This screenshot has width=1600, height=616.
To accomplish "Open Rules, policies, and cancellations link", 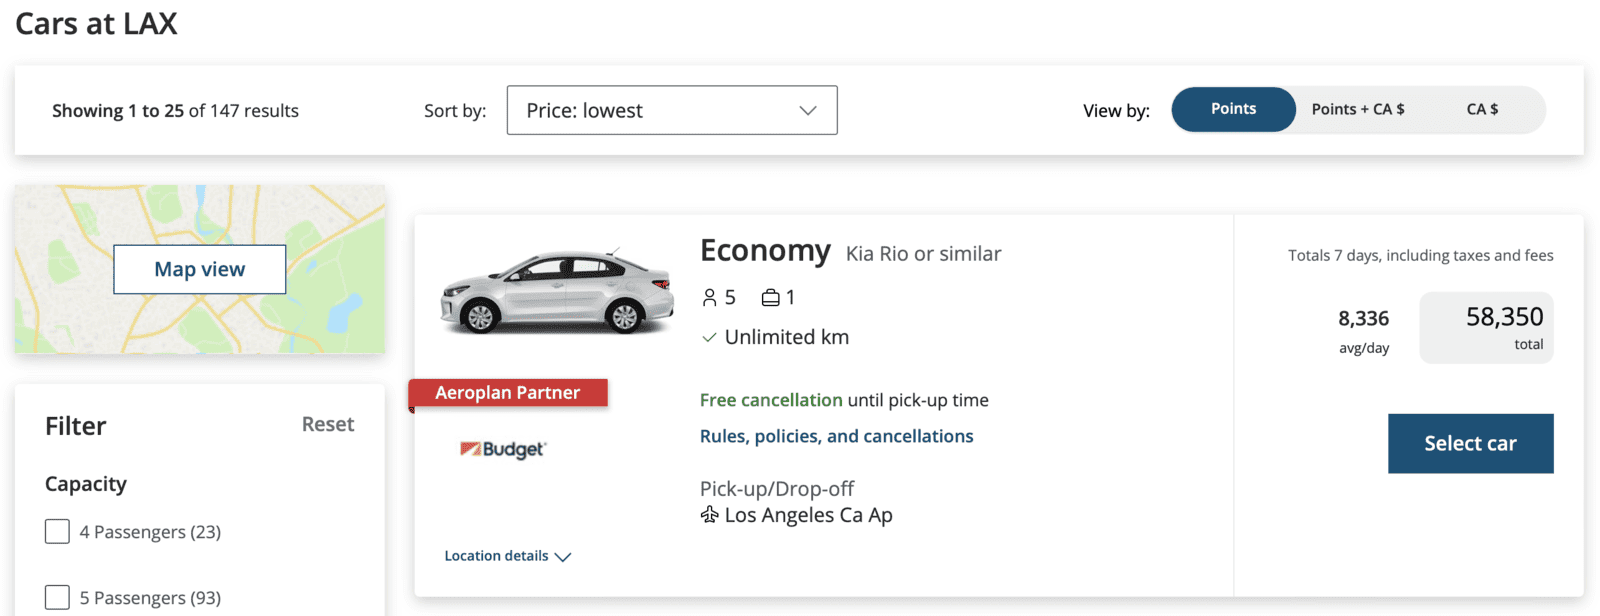I will pyautogui.click(x=836, y=436).
